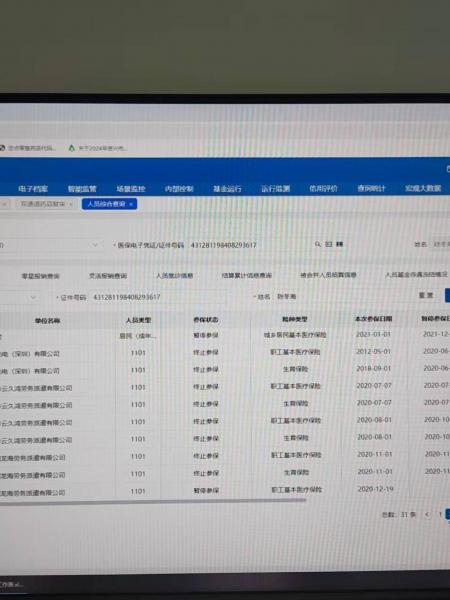Click the QR code scan icon
Viewport: 450px width, 600px height.
[x=339, y=244]
